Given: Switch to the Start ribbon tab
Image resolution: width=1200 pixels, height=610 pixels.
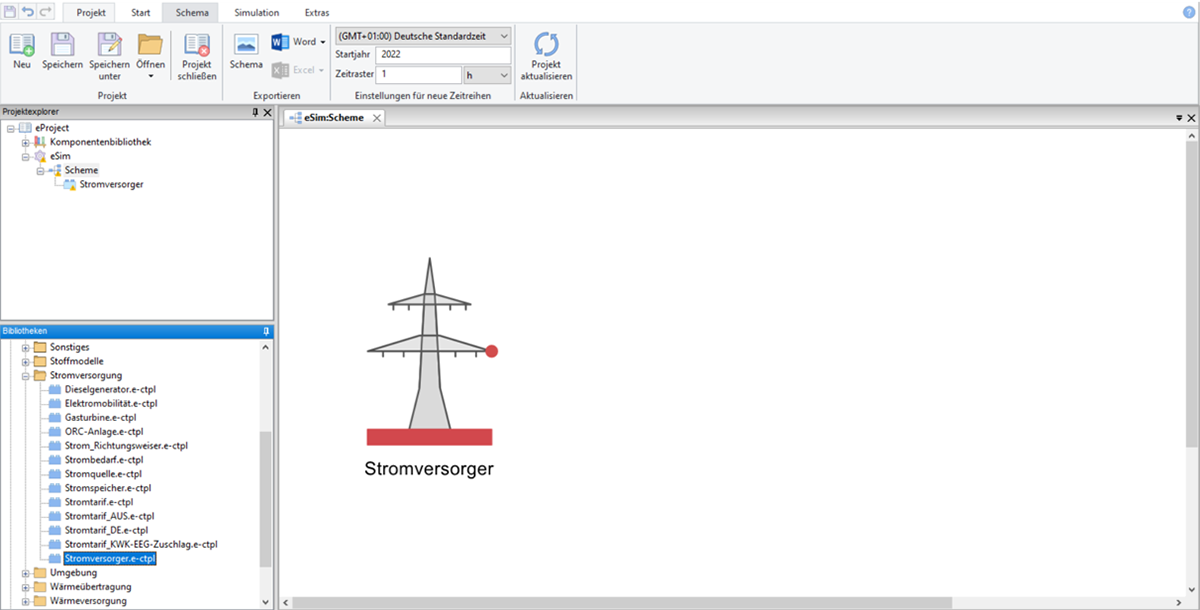Looking at the screenshot, I should (141, 12).
